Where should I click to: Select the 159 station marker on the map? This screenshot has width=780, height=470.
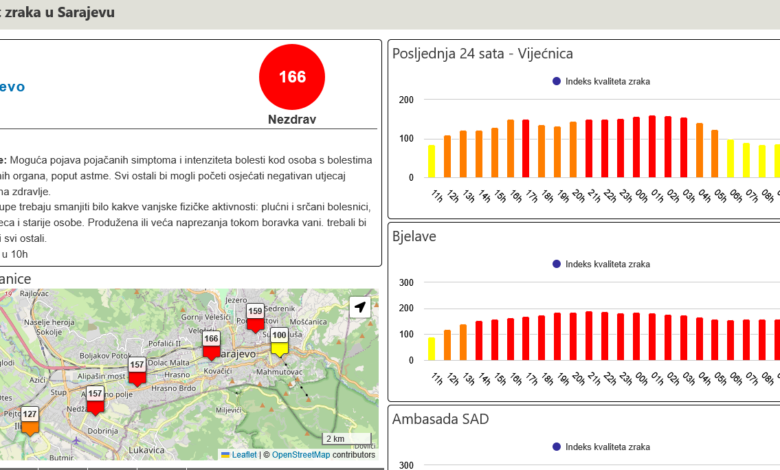click(255, 315)
